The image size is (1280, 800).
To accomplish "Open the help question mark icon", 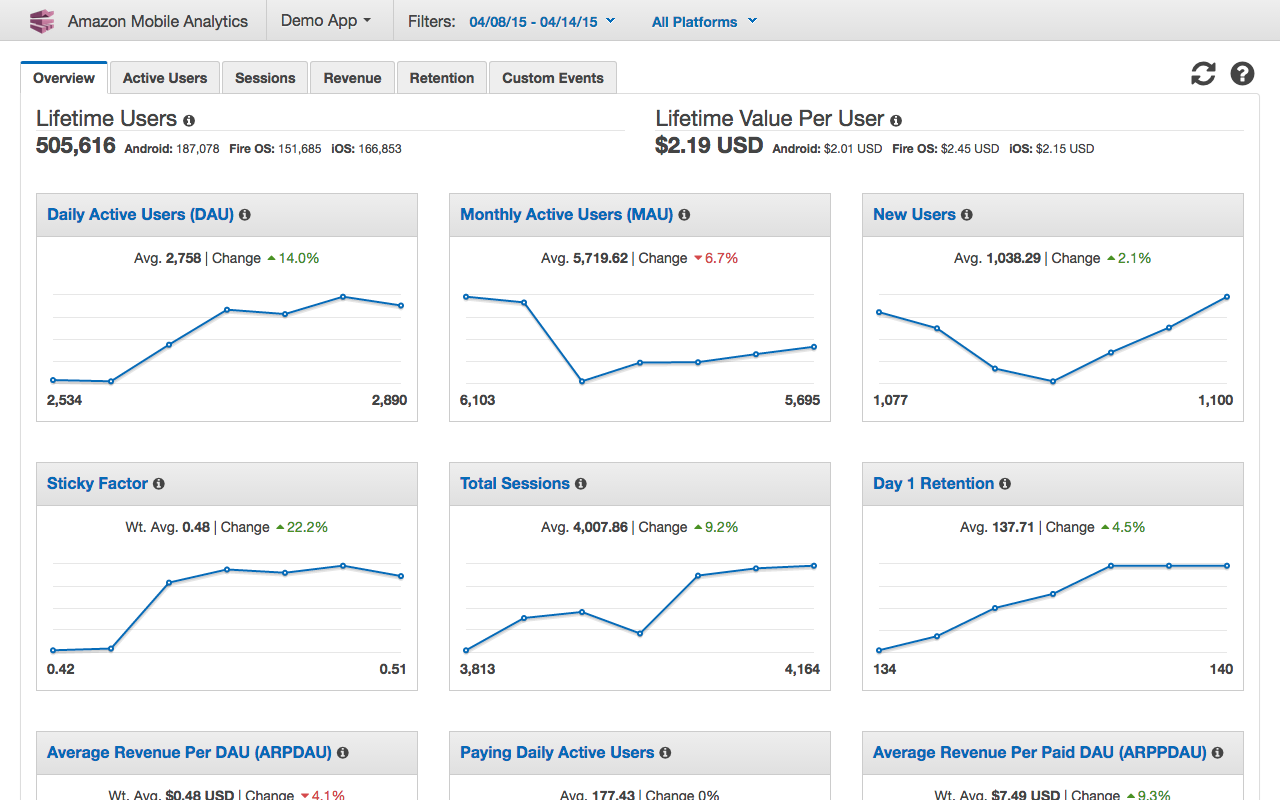I will (1242, 73).
